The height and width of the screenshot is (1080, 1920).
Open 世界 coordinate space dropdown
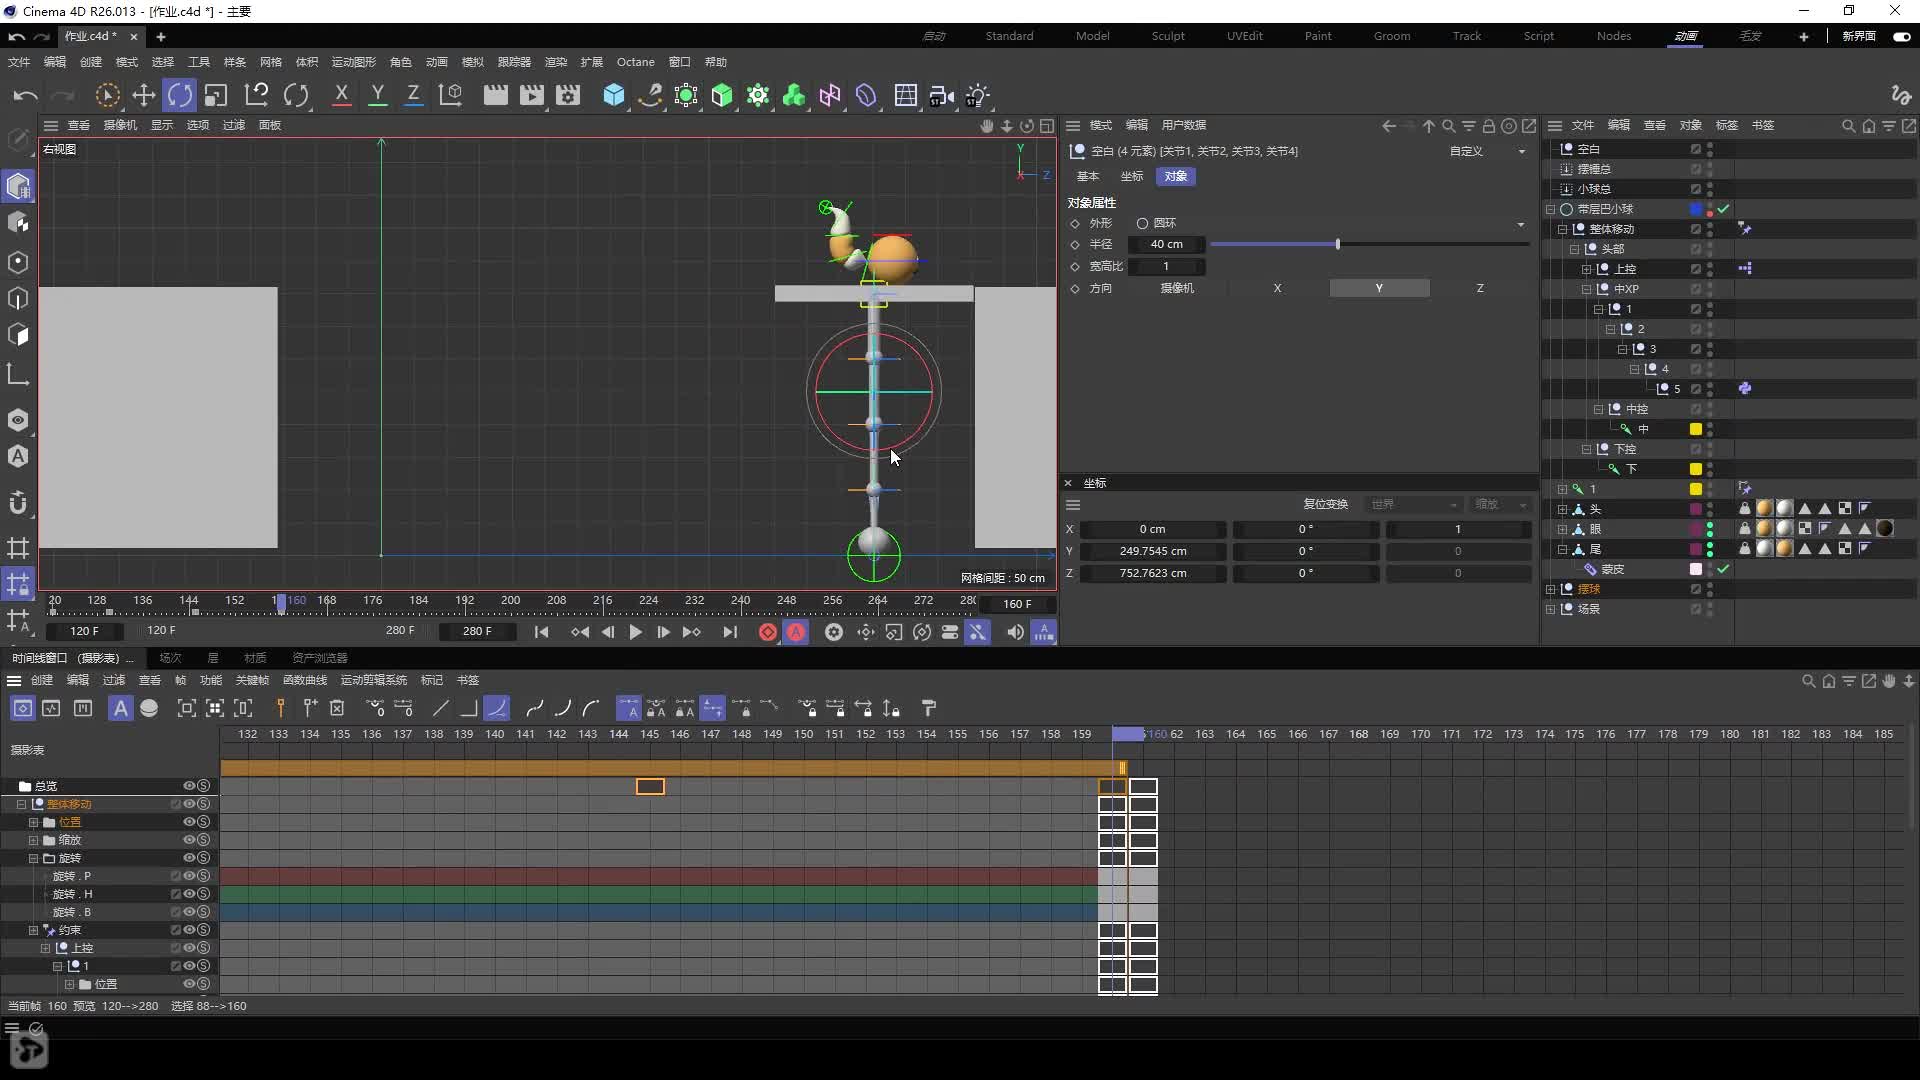(1413, 504)
